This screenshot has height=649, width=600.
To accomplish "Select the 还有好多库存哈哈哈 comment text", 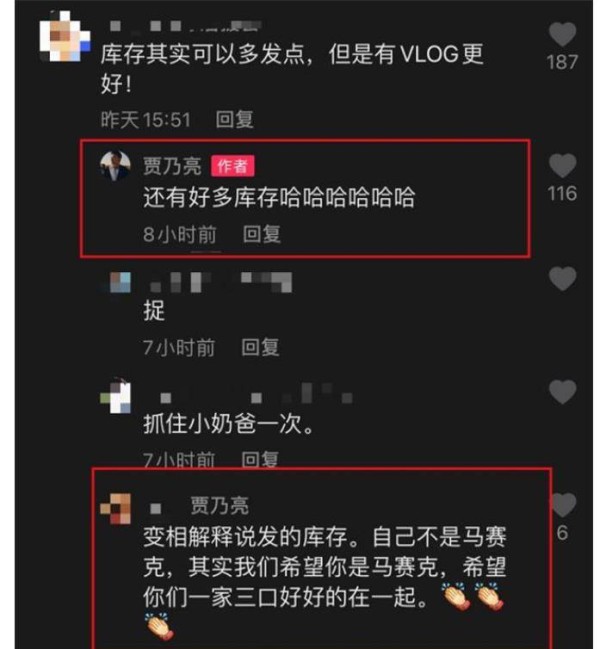I will click(279, 197).
